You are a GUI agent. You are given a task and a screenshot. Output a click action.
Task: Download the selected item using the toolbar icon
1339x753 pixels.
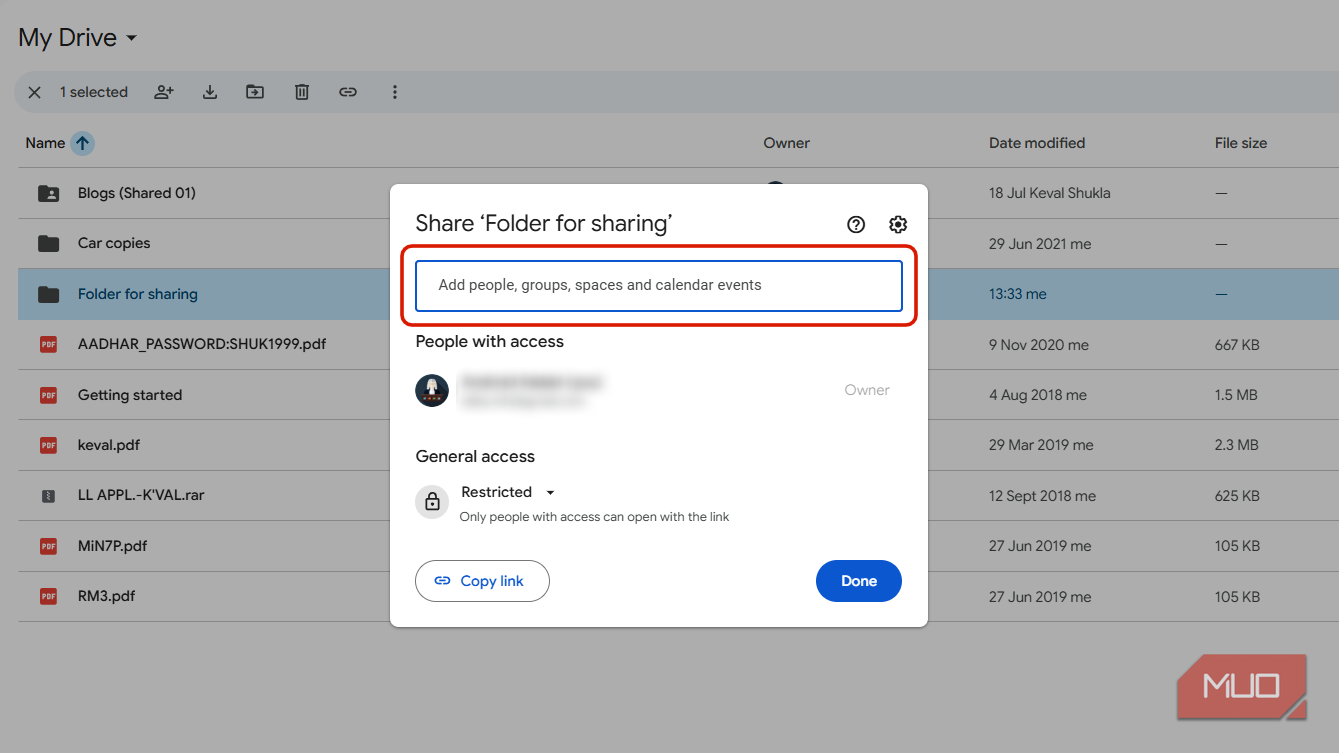[210, 92]
